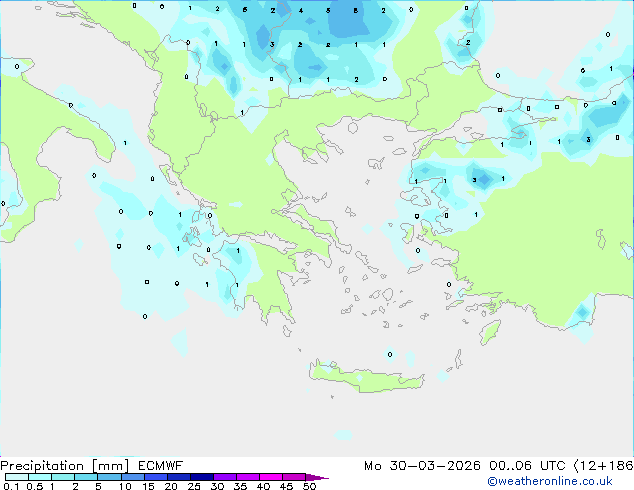Click the legend value '0.5'
The height and width of the screenshot is (490, 634).
point(35,486)
